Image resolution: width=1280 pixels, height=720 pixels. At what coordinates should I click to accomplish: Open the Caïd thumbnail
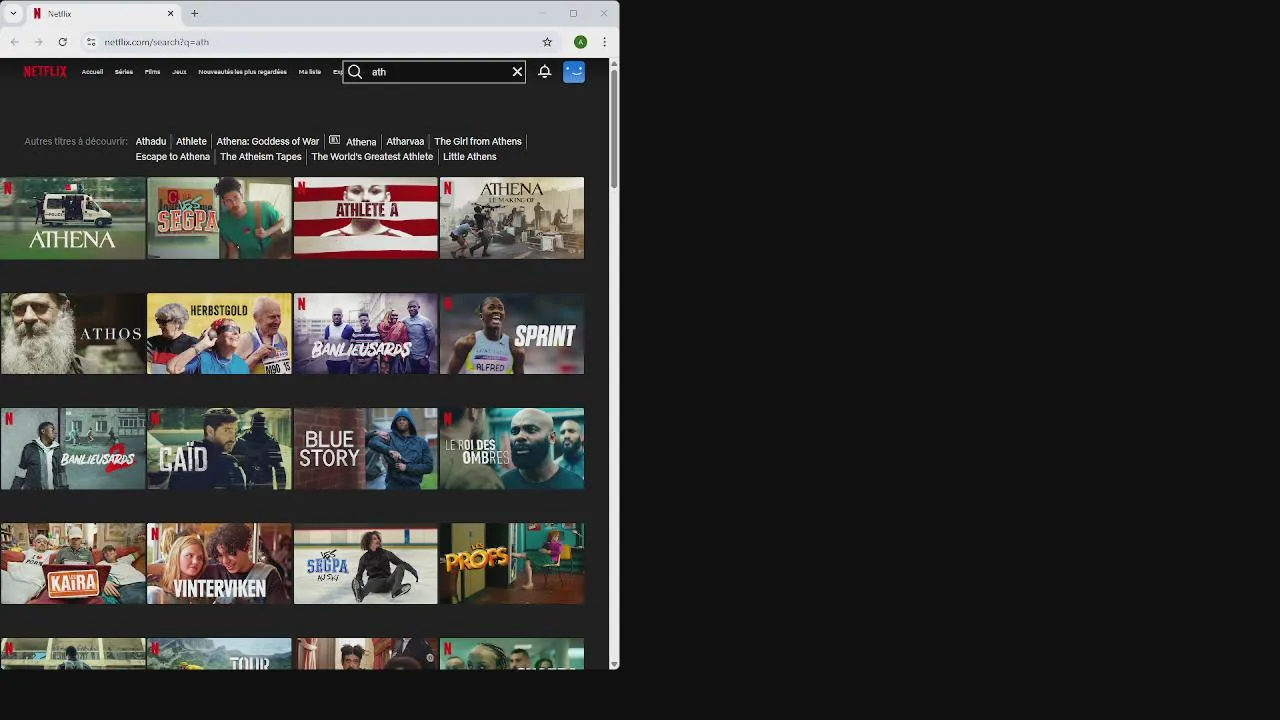219,448
